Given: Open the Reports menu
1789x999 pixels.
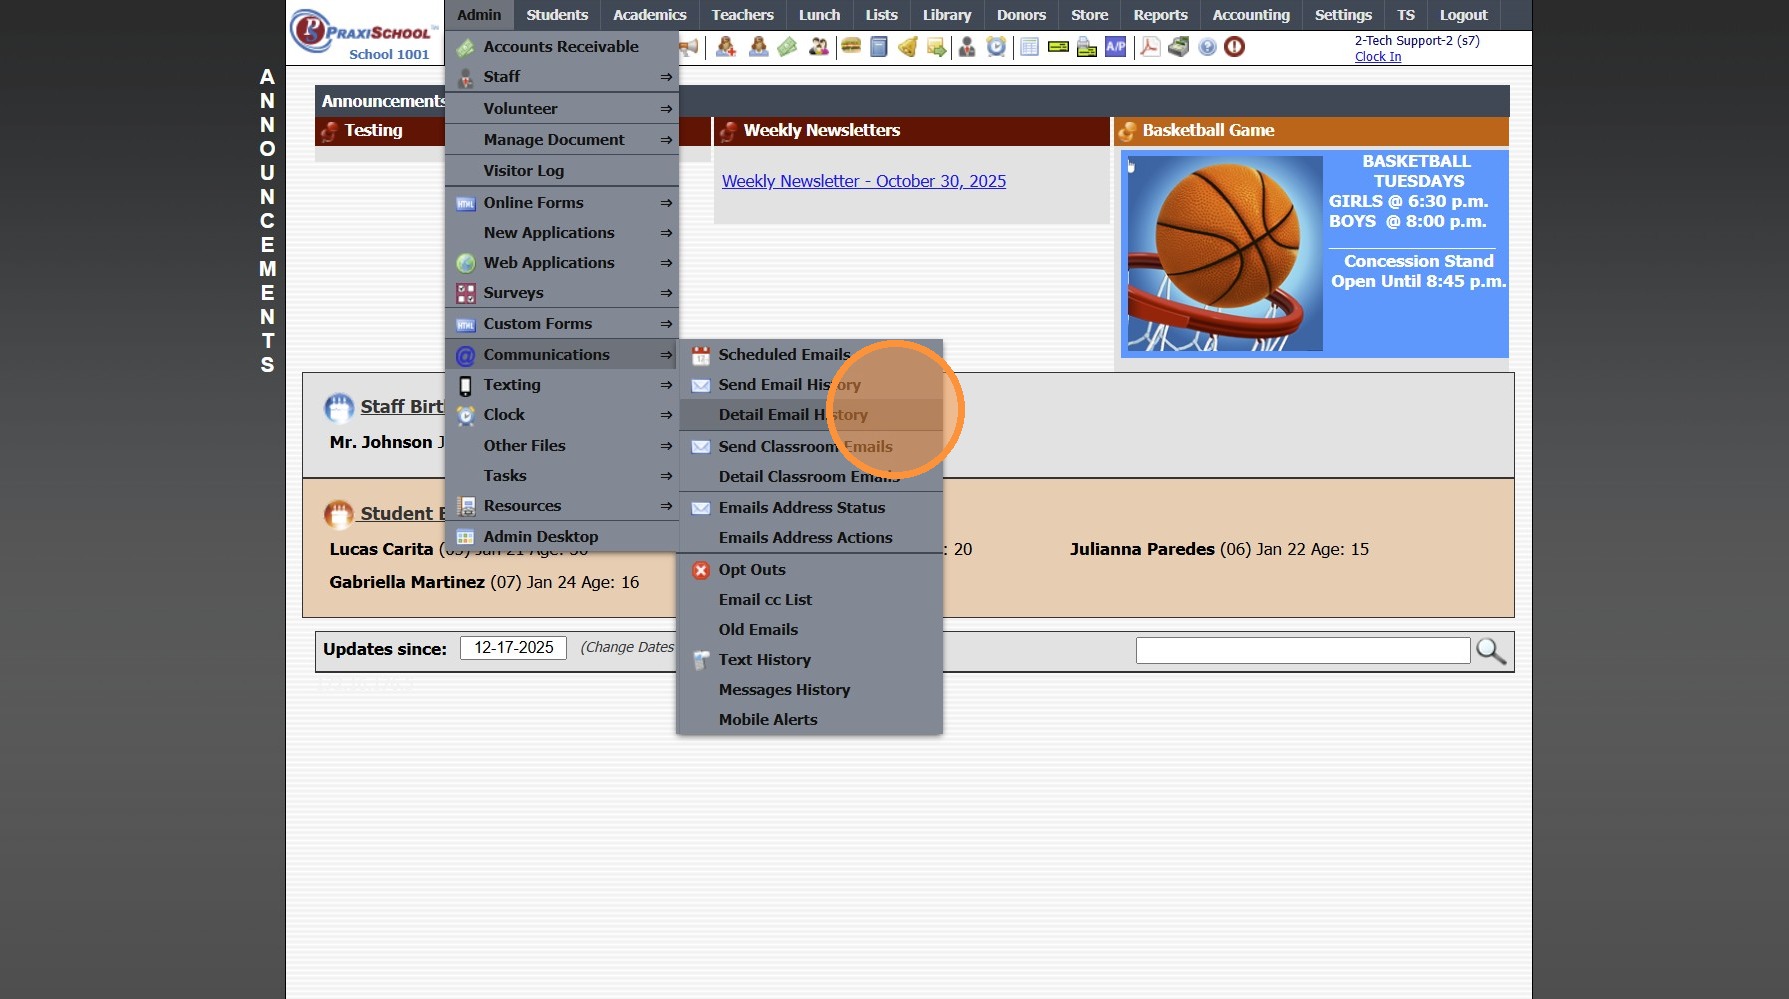Looking at the screenshot, I should [1160, 15].
